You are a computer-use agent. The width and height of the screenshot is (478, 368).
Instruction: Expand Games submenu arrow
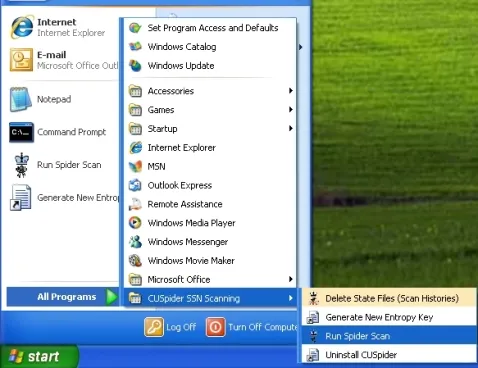click(291, 109)
